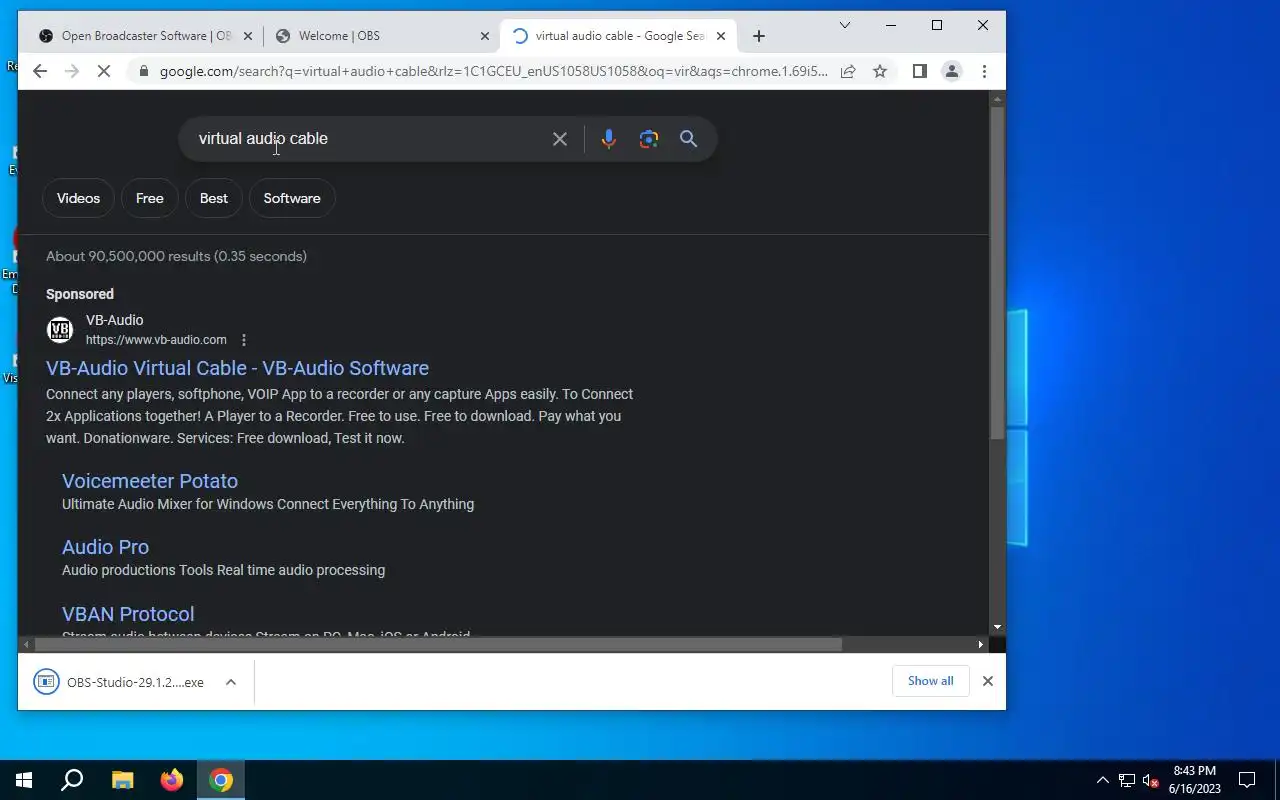Dismiss the downloads bar
Viewport: 1280px width, 800px height.
(988, 681)
